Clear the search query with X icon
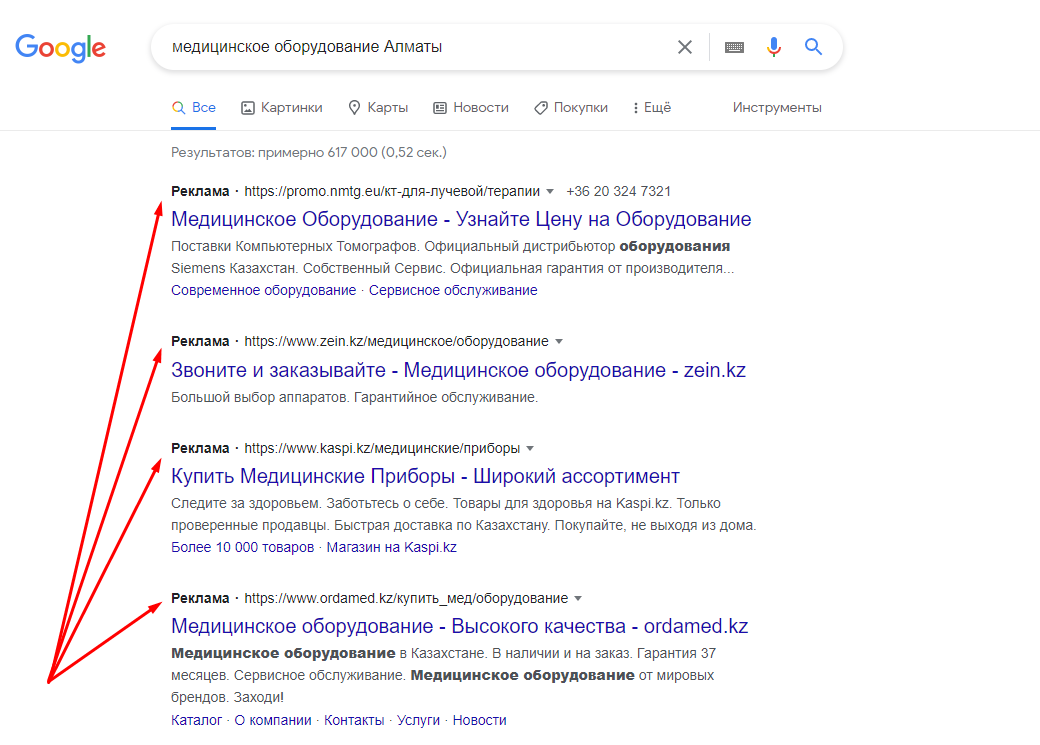This screenshot has height=745, width=1040. [684, 47]
